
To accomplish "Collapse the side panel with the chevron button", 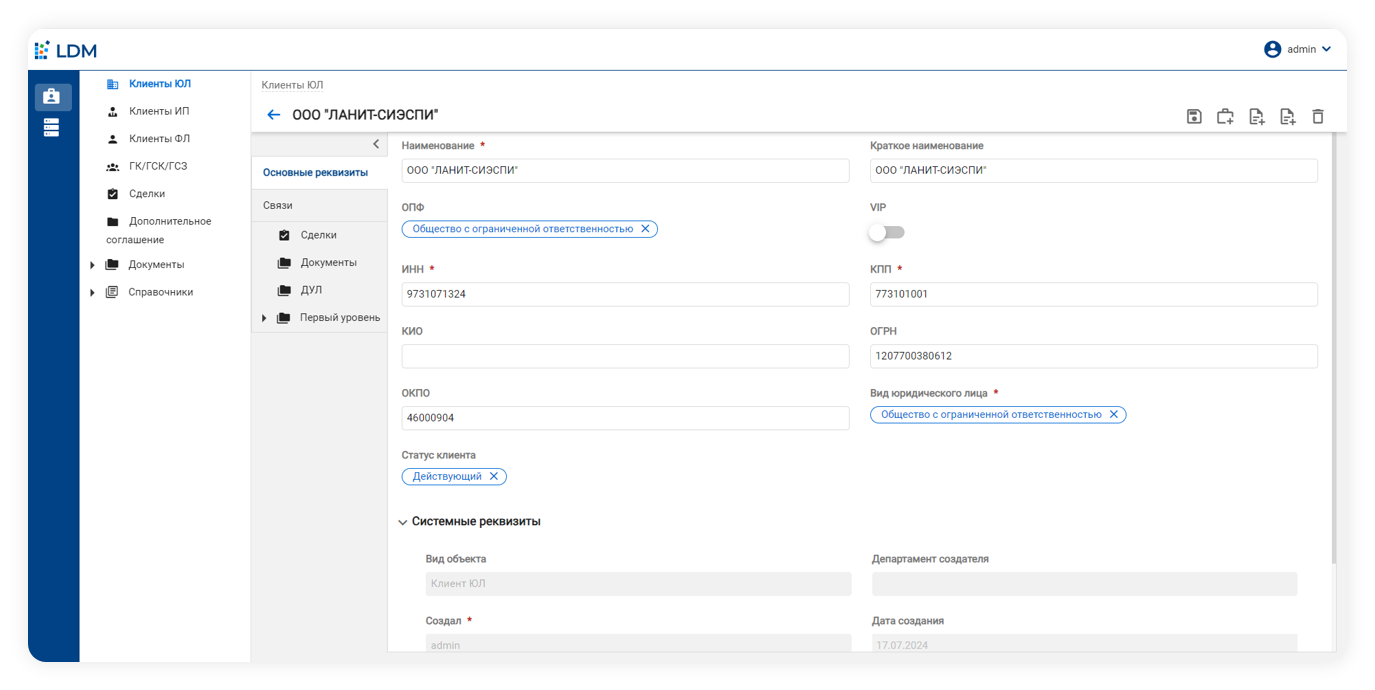I will pos(376,144).
